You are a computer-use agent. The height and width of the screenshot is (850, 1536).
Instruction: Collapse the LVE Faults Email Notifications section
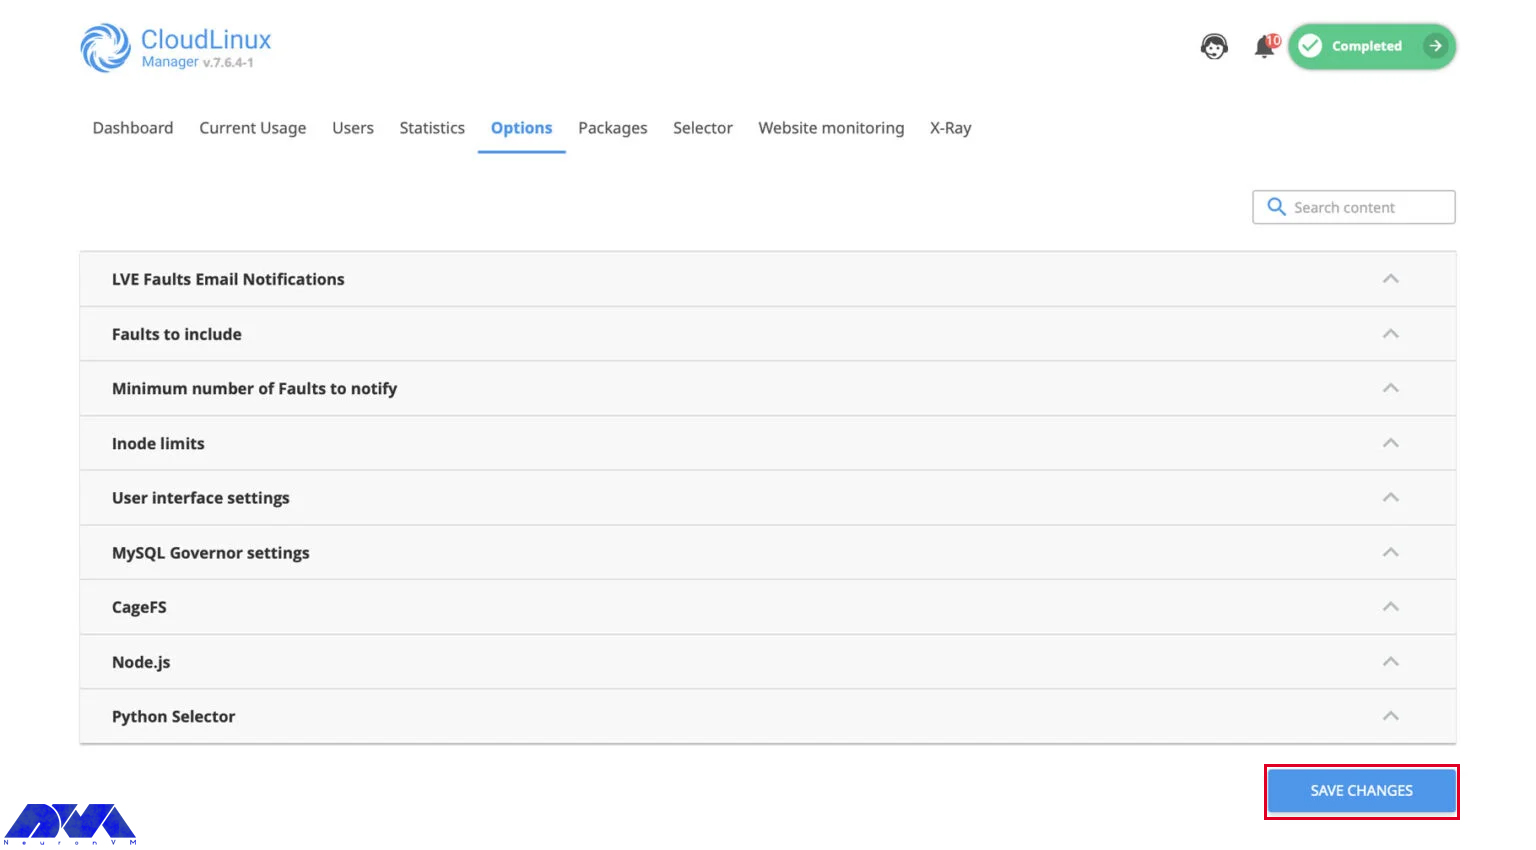coord(1390,279)
